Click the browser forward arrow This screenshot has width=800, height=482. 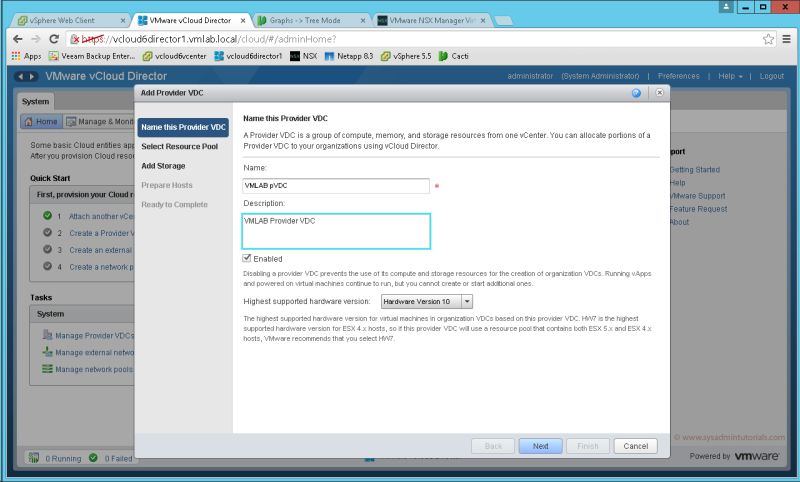click(x=36, y=39)
